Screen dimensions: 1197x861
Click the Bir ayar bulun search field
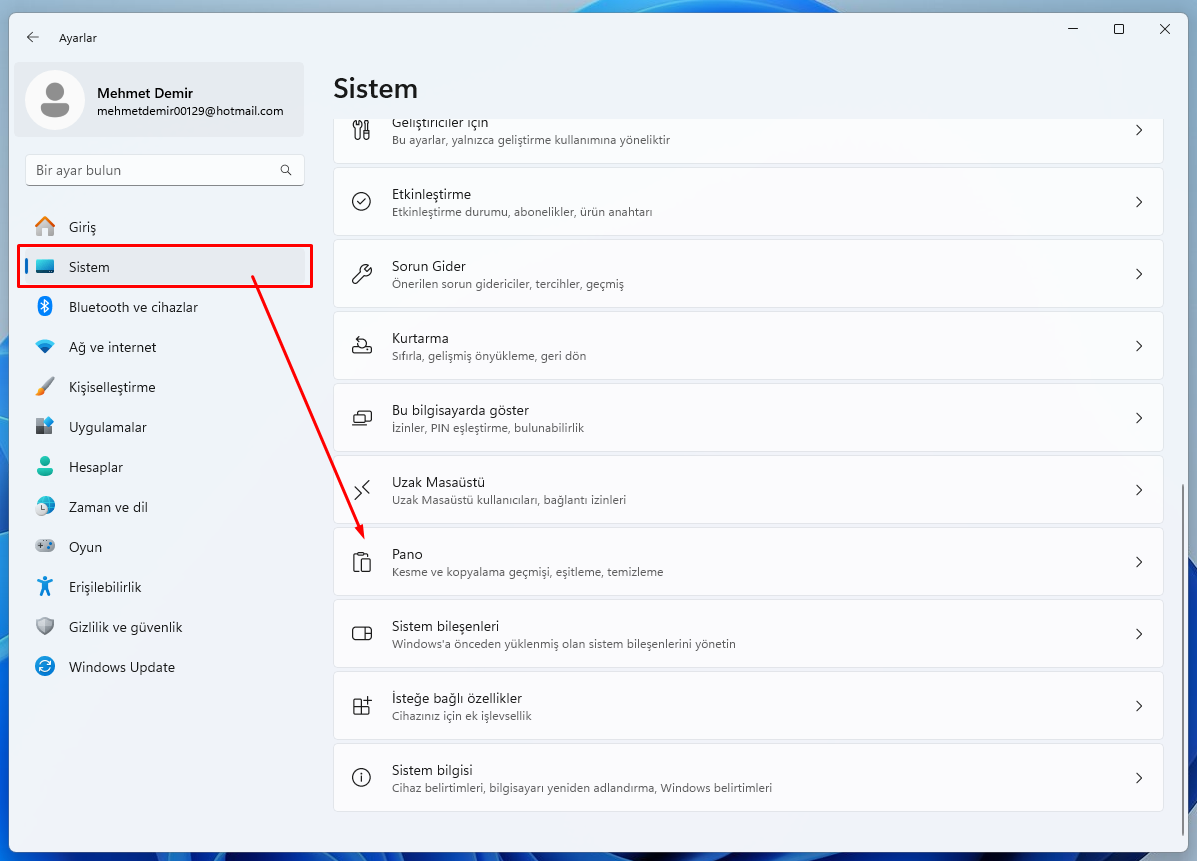(155, 170)
